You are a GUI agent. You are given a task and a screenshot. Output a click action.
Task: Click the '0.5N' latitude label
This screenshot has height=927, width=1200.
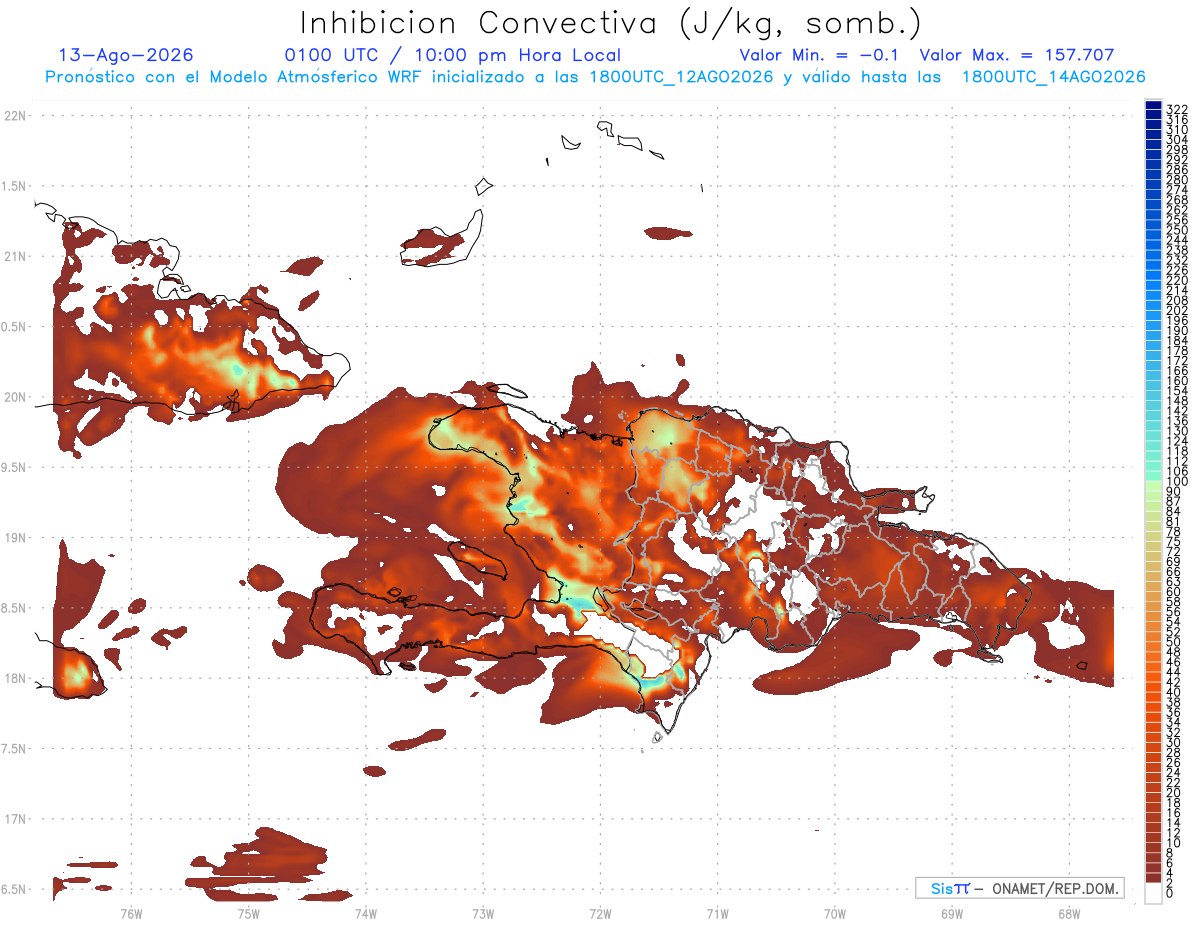15,326
